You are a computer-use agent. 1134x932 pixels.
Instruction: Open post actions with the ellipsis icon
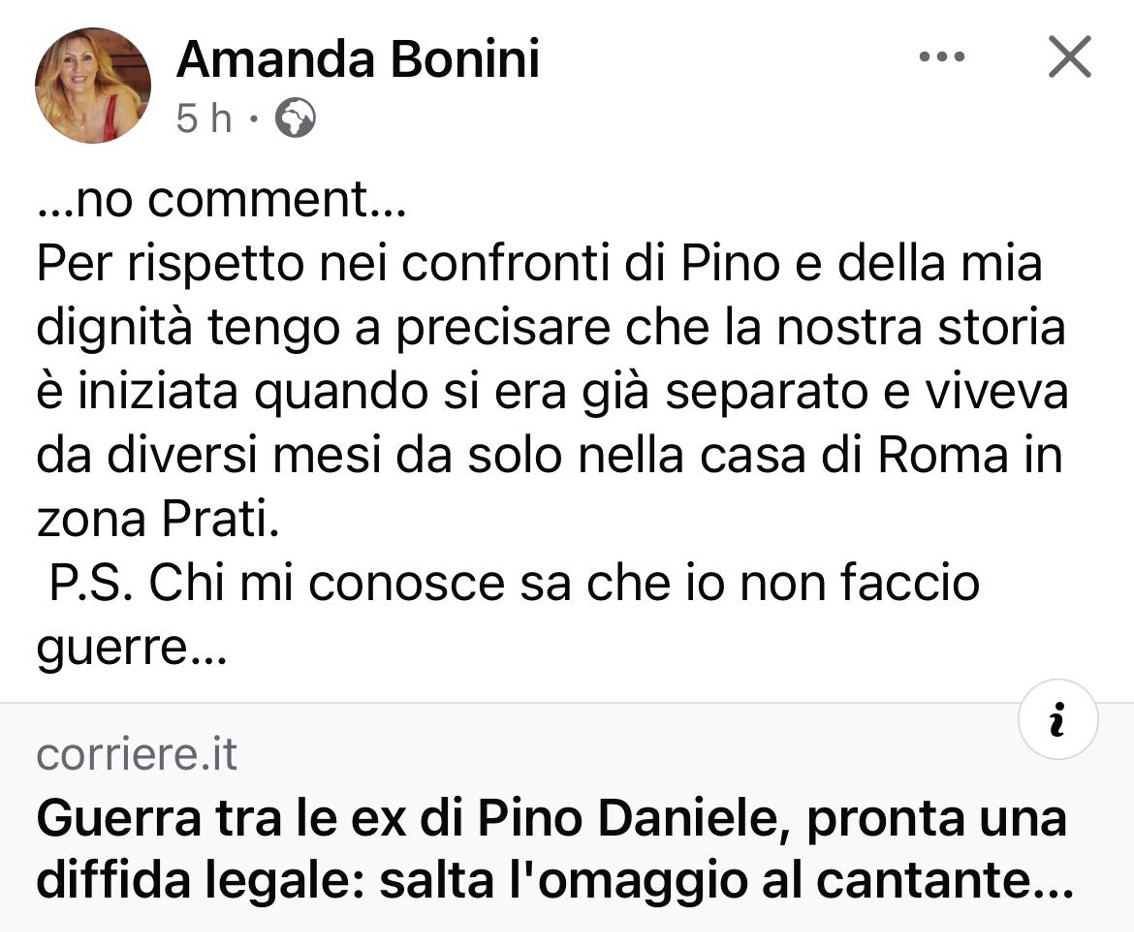941,57
